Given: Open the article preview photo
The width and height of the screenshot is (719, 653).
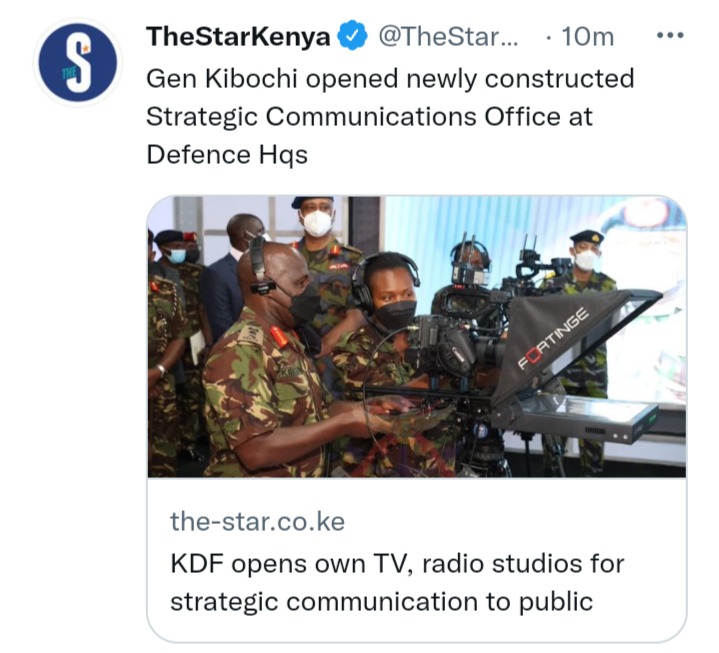Looking at the screenshot, I should pyautogui.click(x=417, y=337).
